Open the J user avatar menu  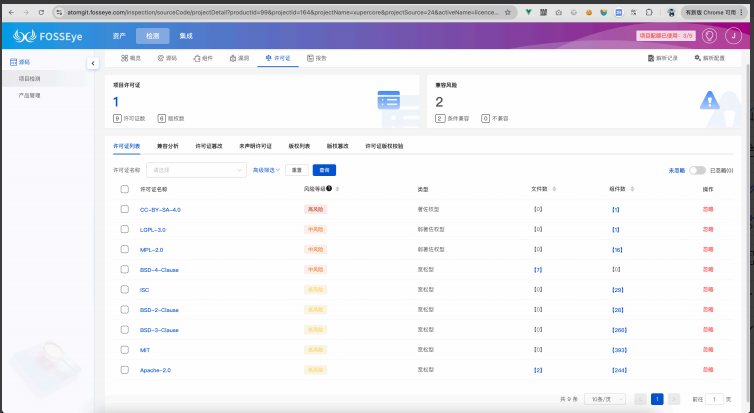(733, 36)
